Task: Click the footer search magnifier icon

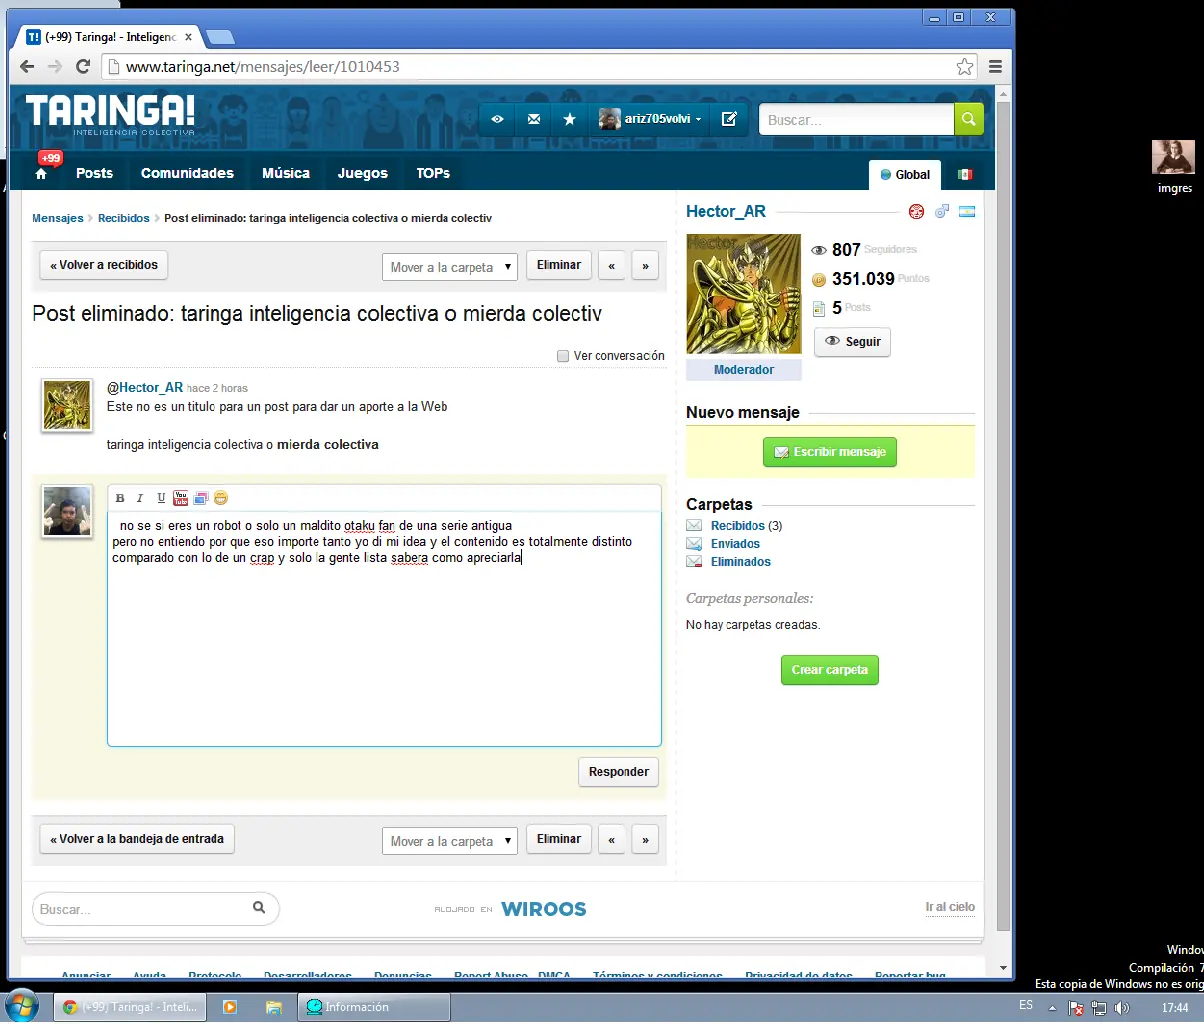Action: click(259, 908)
